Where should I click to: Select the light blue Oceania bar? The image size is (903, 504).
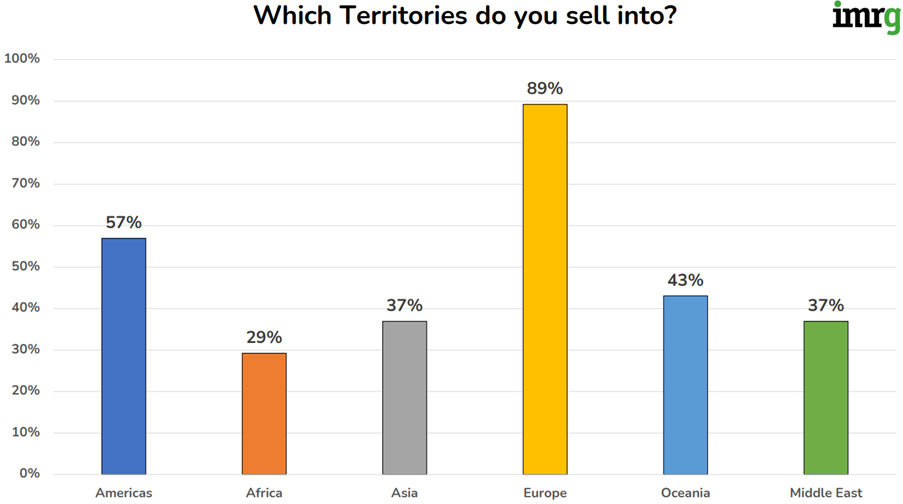(x=685, y=384)
